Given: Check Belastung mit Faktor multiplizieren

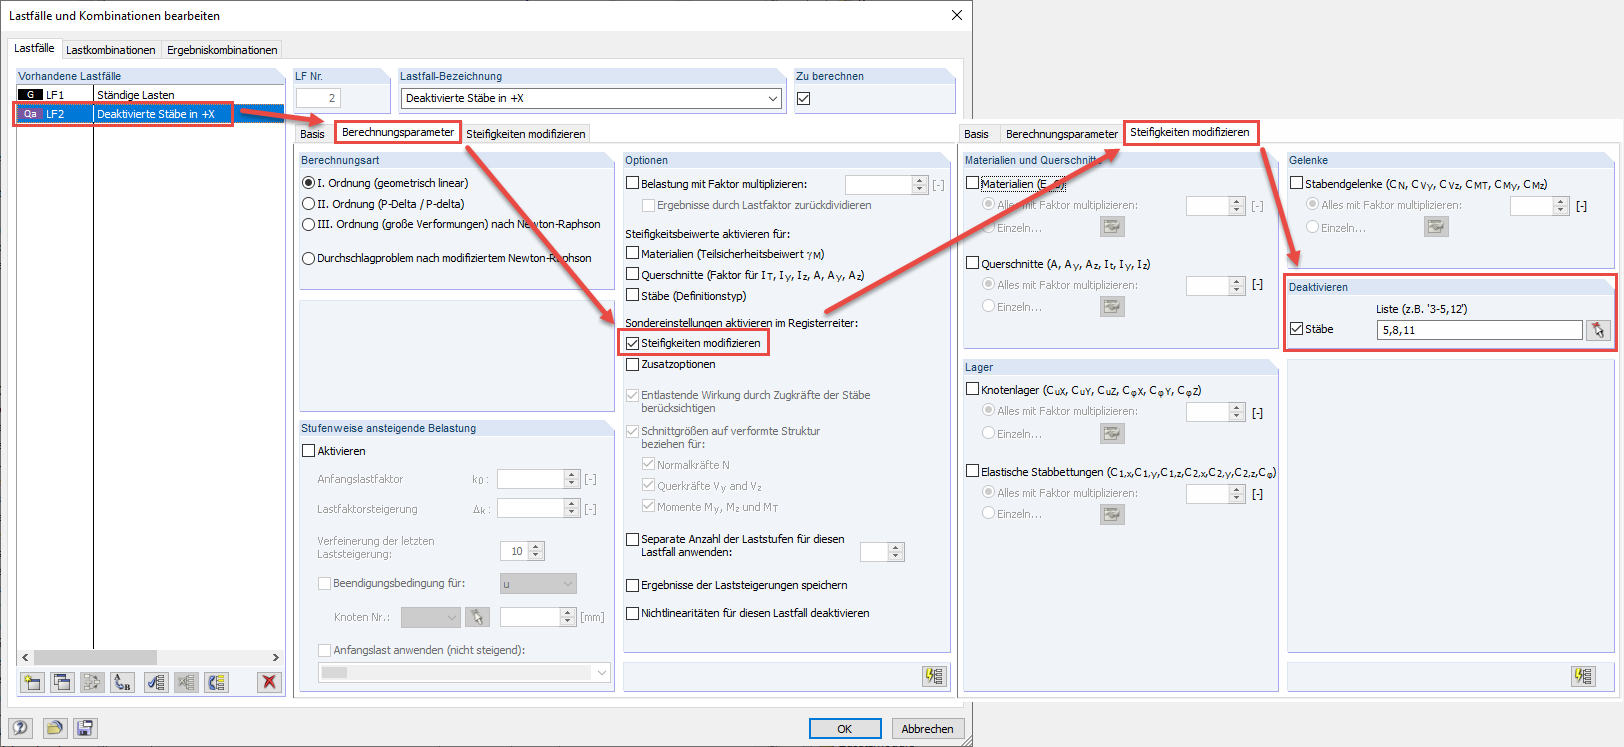Looking at the screenshot, I should click(x=632, y=183).
